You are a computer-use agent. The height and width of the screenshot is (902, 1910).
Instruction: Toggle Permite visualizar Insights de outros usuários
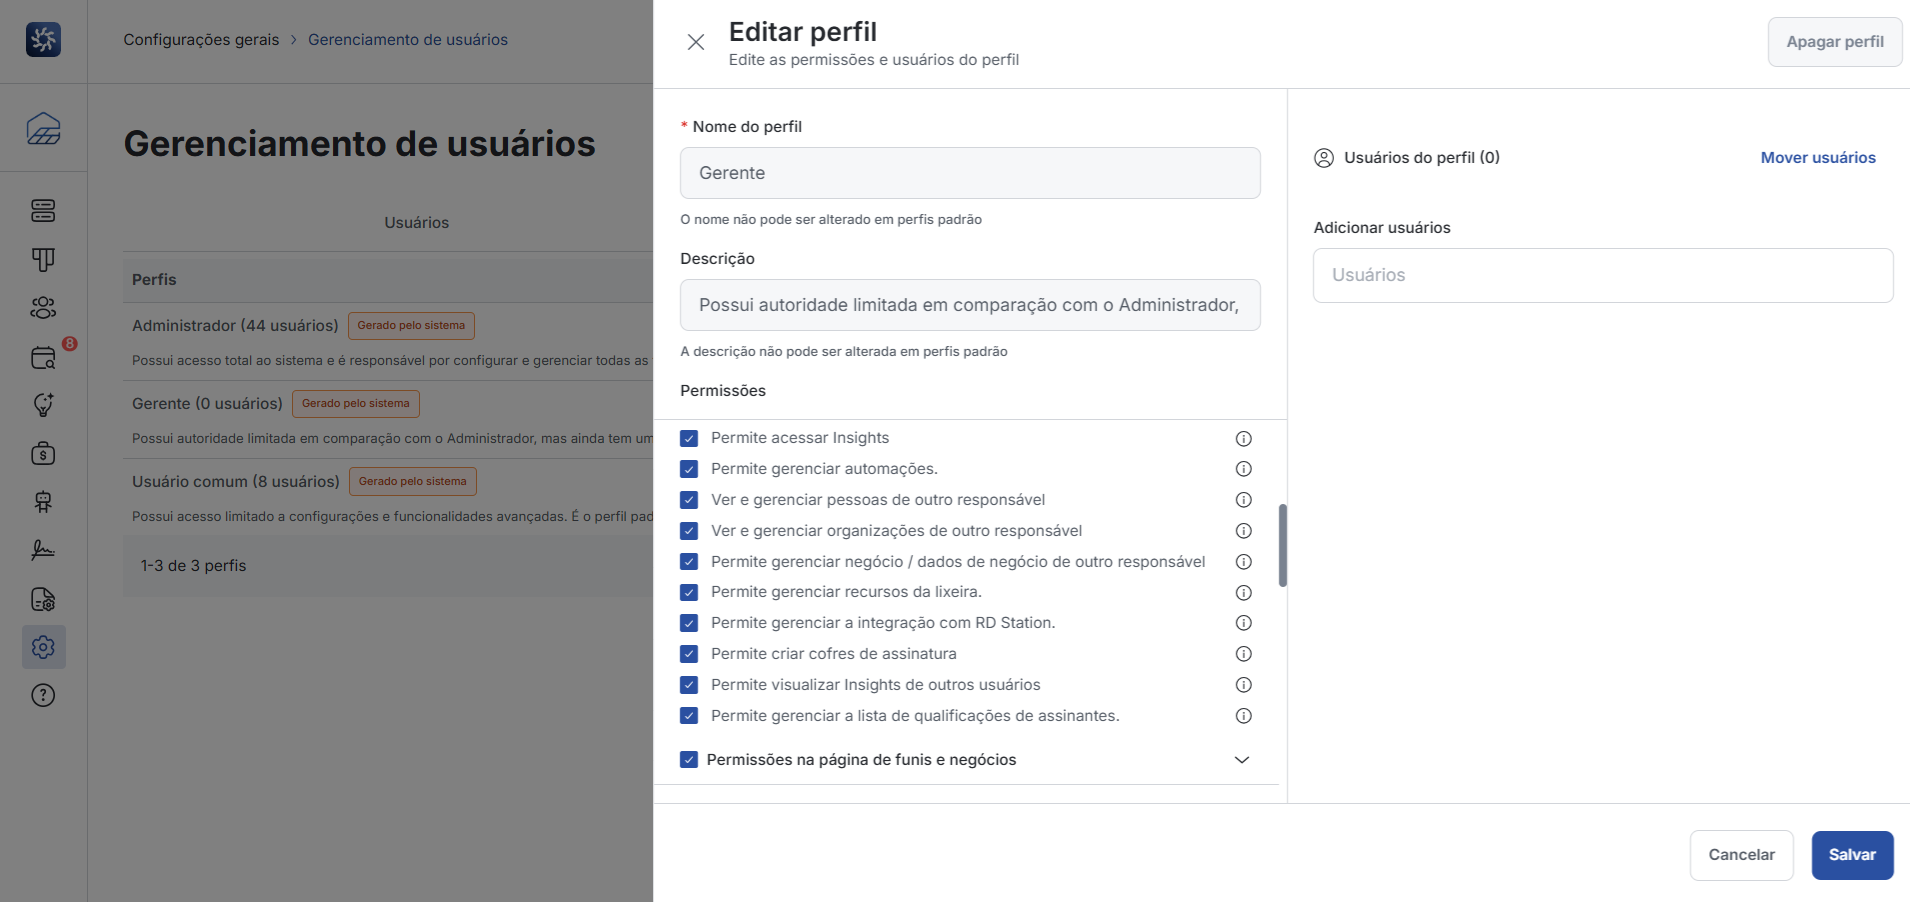click(x=689, y=685)
